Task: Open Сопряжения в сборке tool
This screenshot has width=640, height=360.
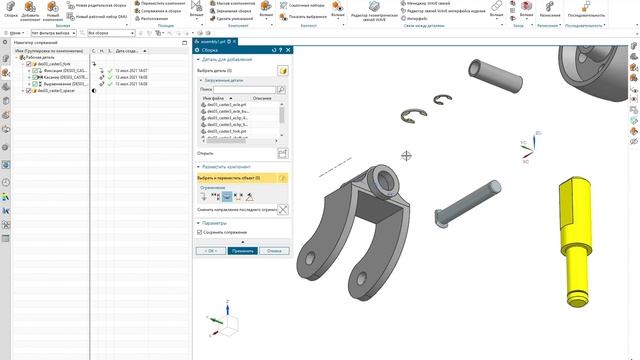Action: (158, 11)
